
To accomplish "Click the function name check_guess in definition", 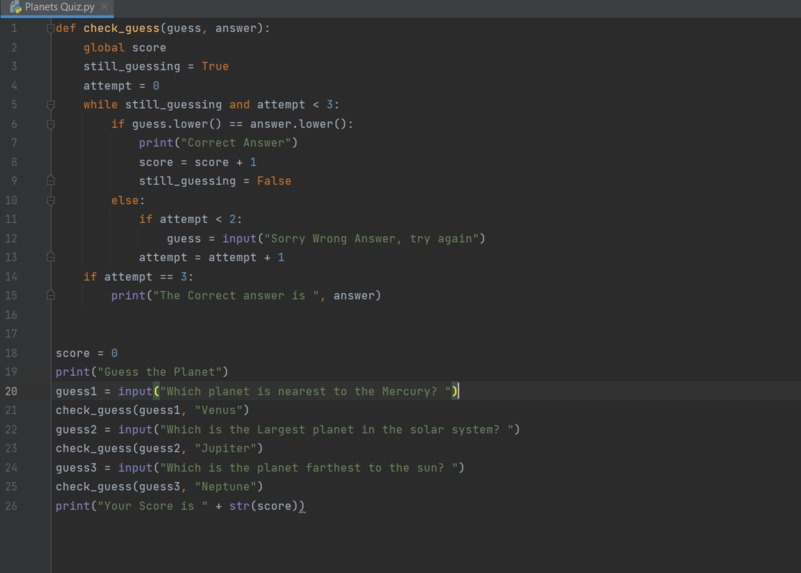I will pyautogui.click(x=121, y=29).
